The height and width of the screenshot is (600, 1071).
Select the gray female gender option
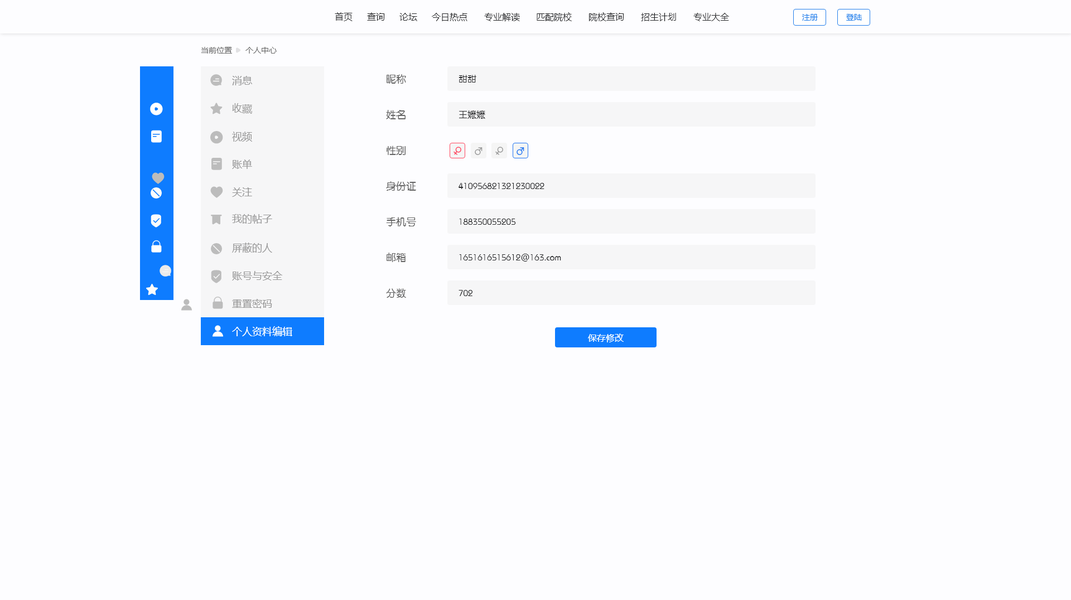point(499,150)
